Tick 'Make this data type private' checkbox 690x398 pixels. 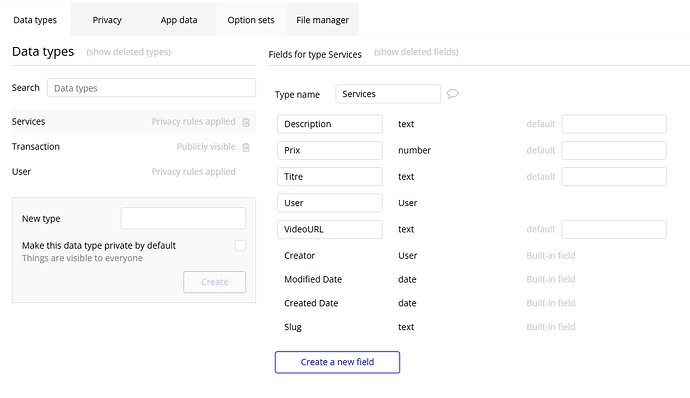click(240, 246)
